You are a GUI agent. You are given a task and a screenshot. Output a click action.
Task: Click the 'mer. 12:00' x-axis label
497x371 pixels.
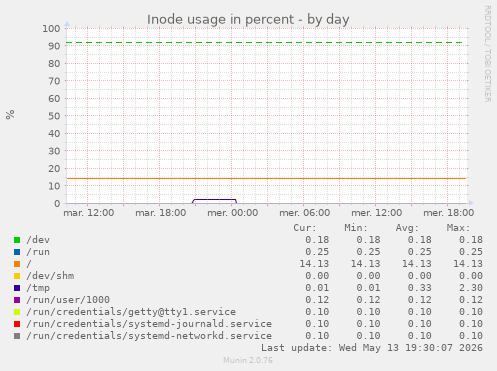[x=377, y=213]
